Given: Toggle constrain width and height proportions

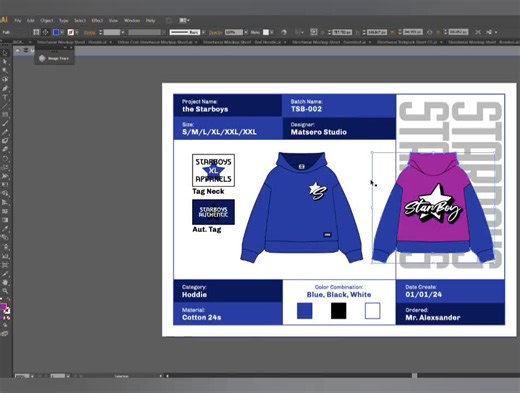Looking at the screenshot, I should click(x=430, y=32).
